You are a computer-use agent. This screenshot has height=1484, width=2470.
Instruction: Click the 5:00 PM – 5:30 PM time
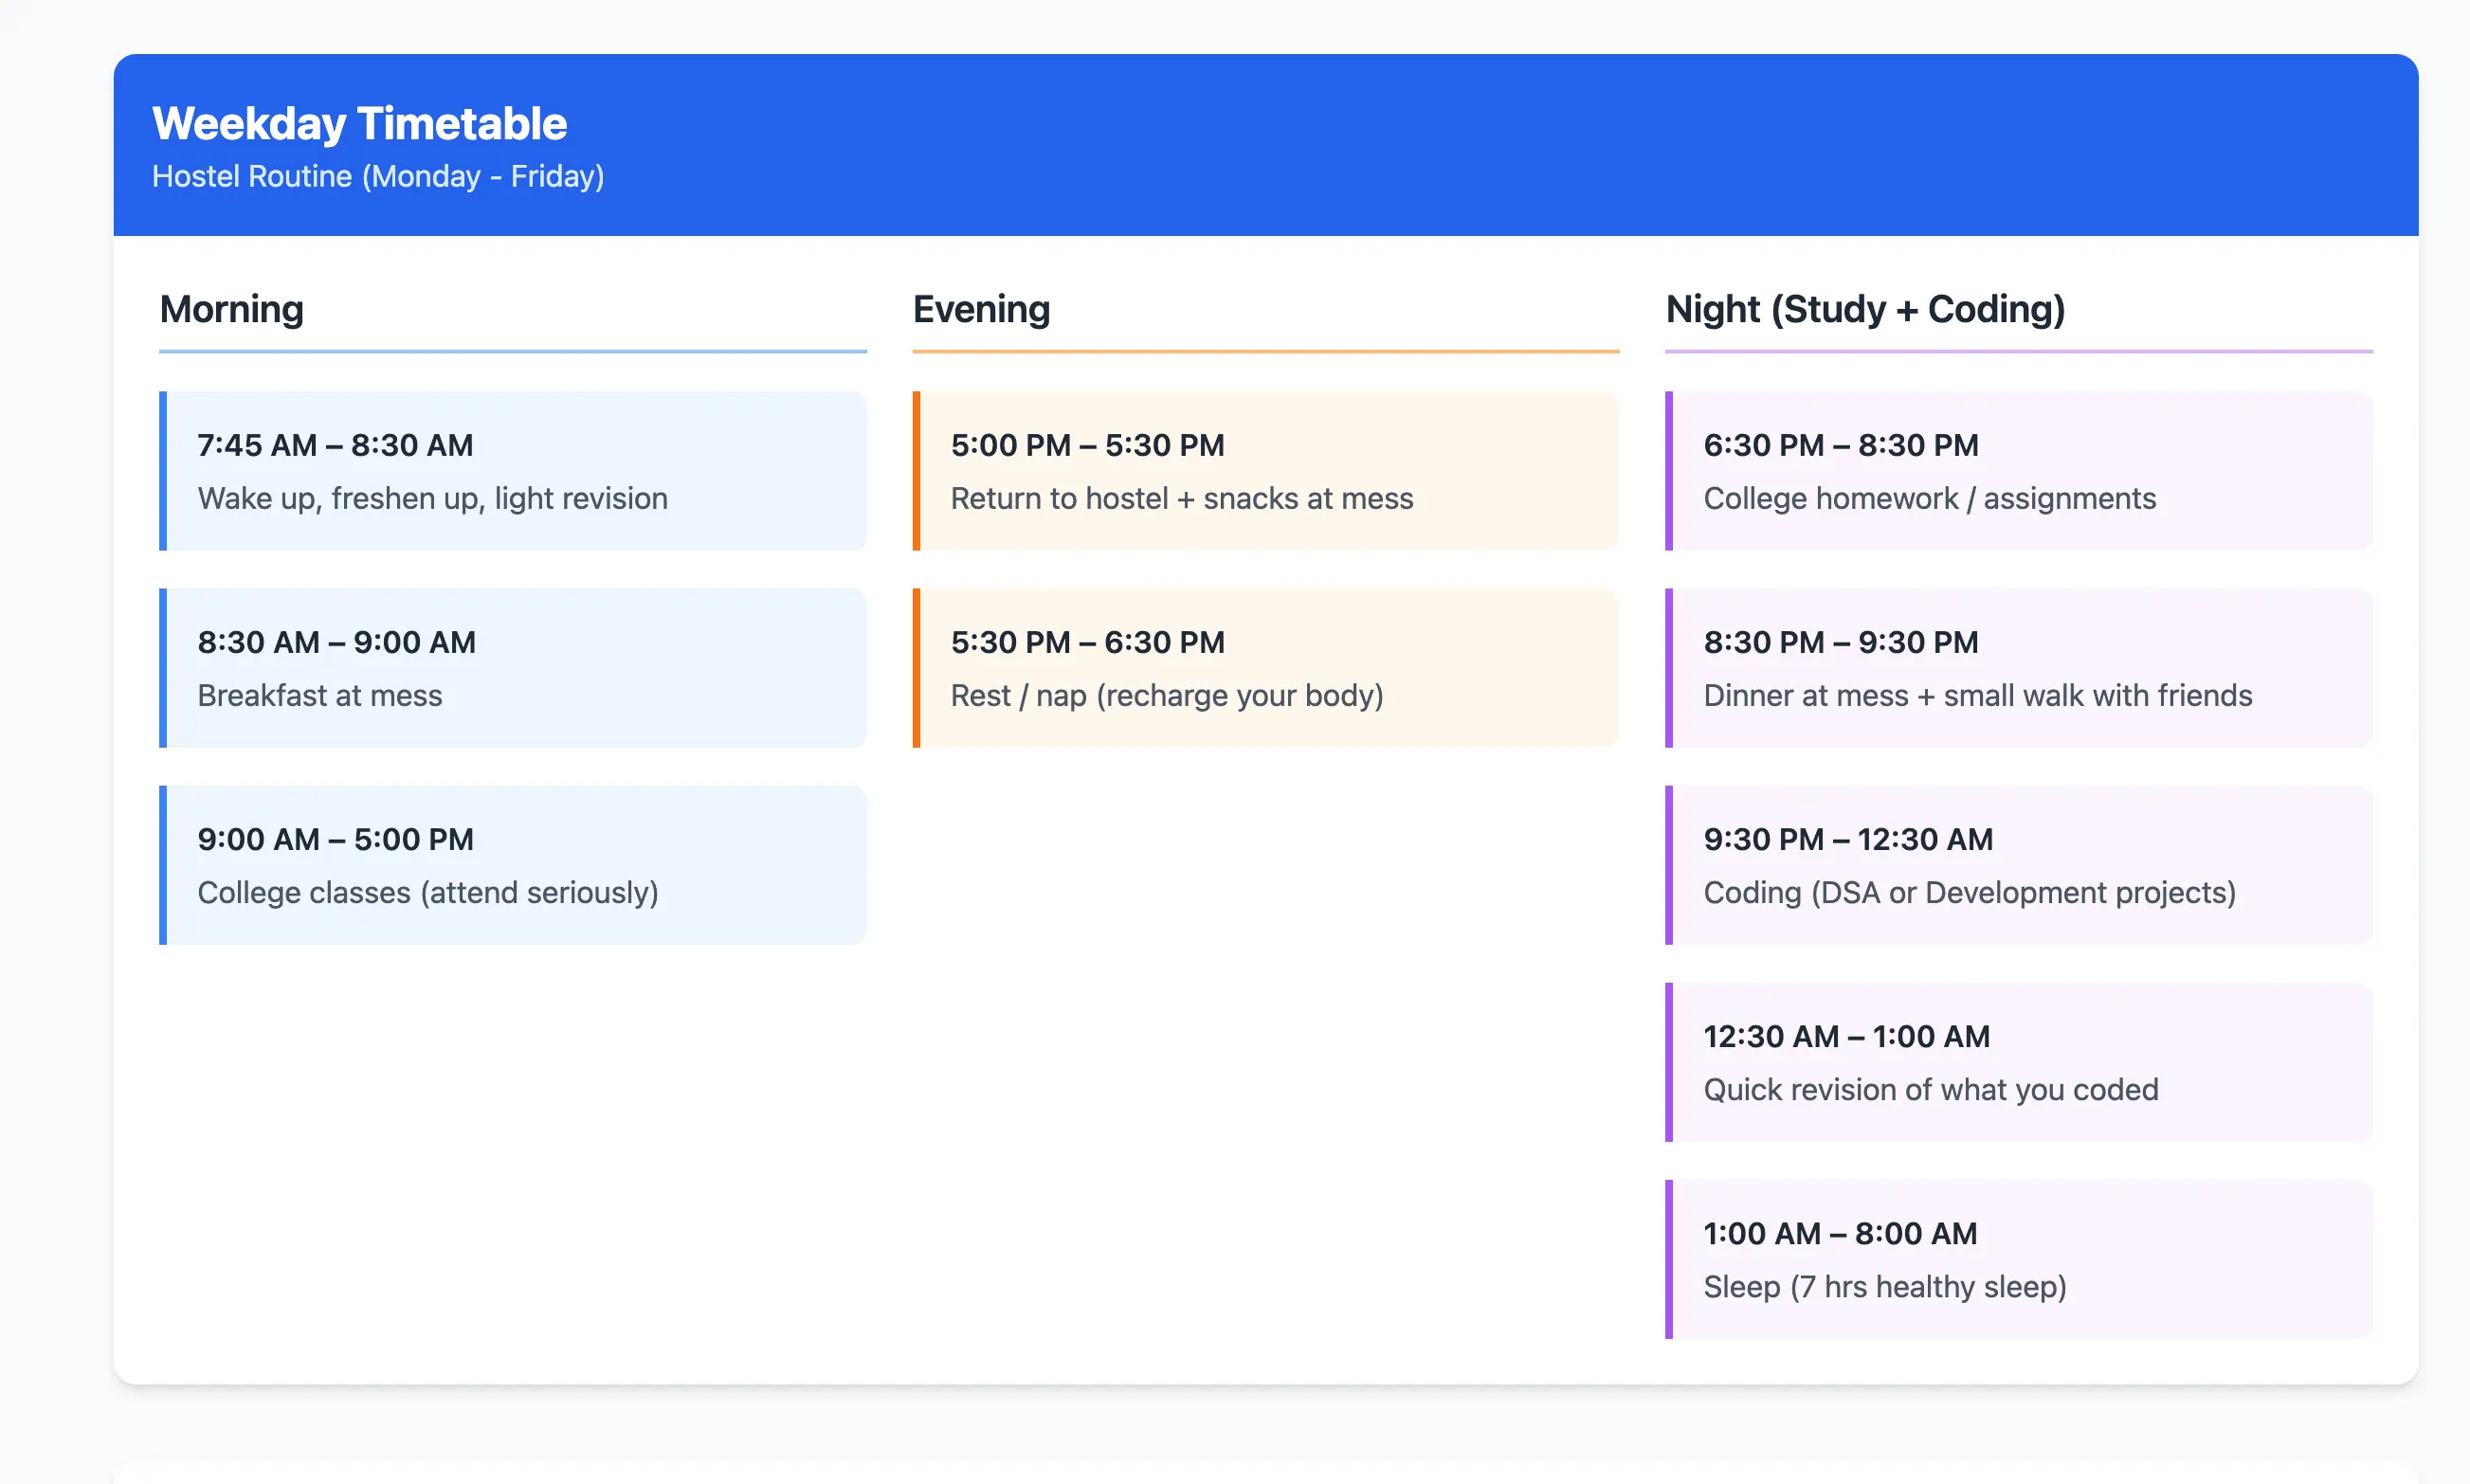click(x=1086, y=445)
